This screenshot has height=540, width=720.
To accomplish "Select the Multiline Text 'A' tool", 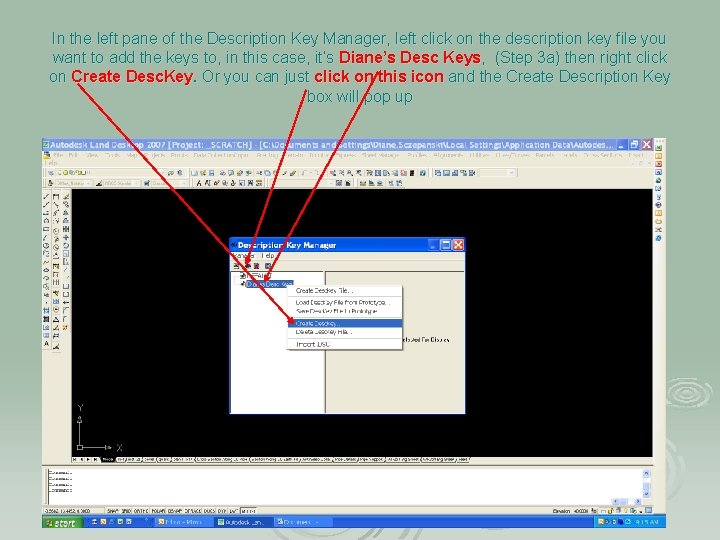I will click(46, 343).
